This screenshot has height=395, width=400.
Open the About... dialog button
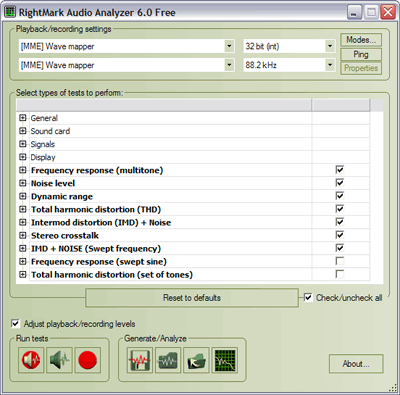(x=356, y=364)
